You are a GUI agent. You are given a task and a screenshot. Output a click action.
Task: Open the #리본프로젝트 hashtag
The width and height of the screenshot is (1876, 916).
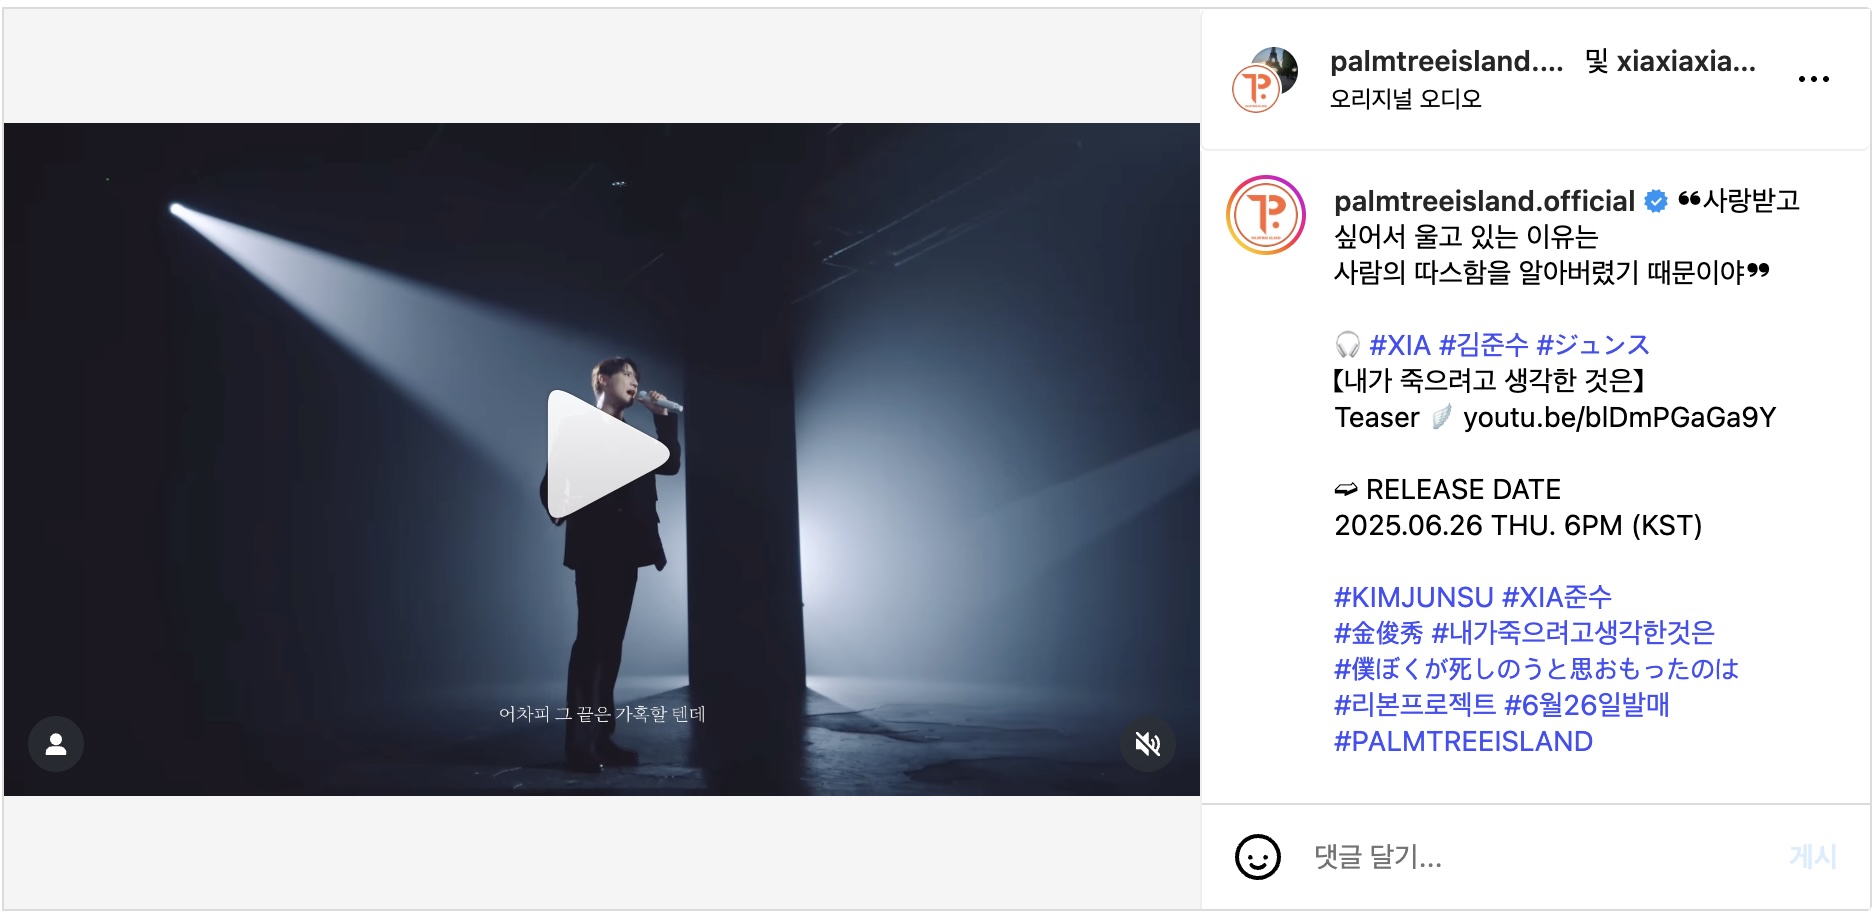pyautogui.click(x=1414, y=705)
